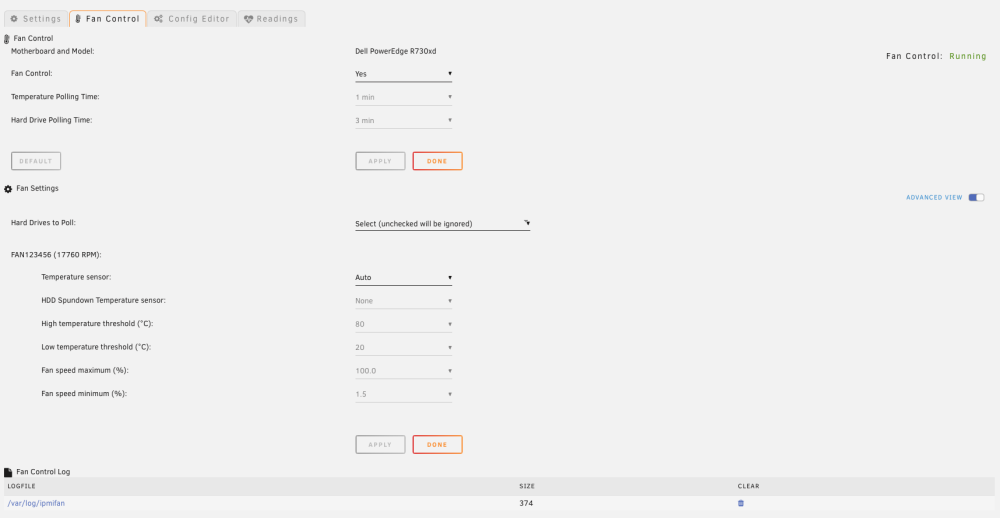1000x518 pixels.
Task: Click the Dell PowerEdge R730xd model text
Action: 395,51
